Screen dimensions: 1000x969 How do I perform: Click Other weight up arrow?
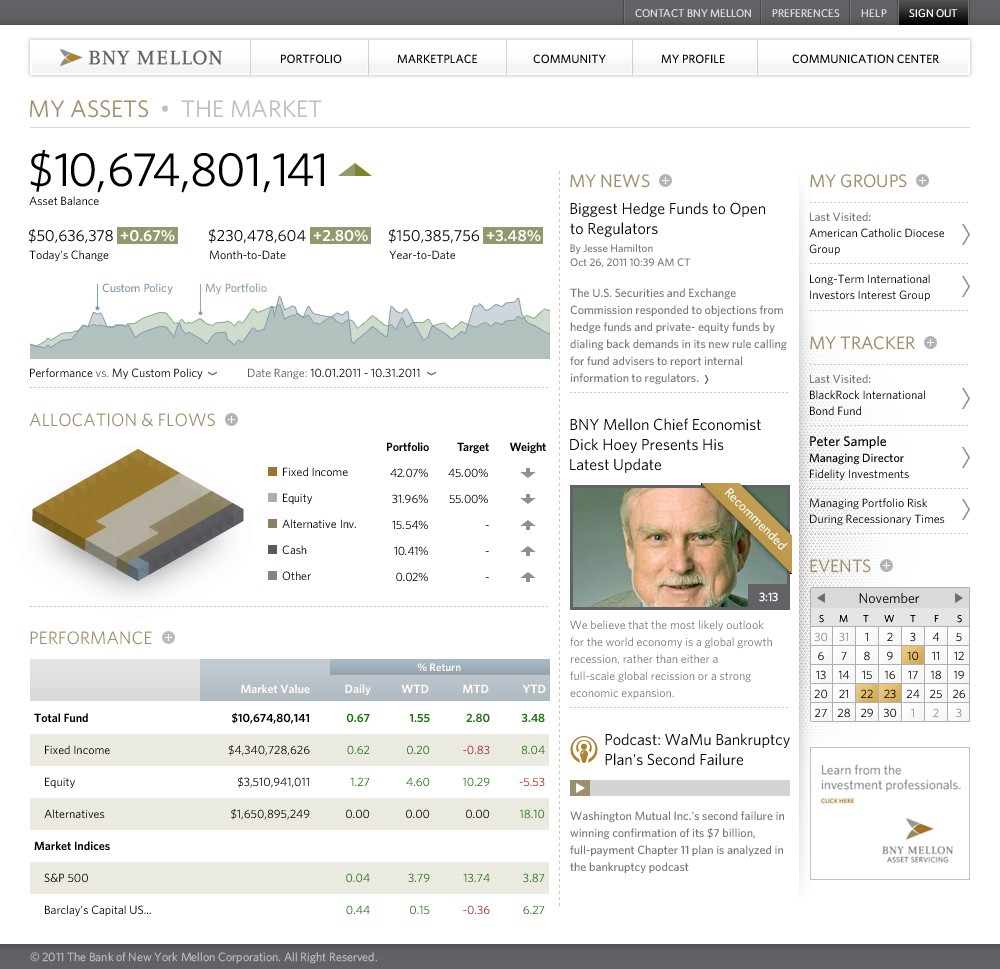527,577
